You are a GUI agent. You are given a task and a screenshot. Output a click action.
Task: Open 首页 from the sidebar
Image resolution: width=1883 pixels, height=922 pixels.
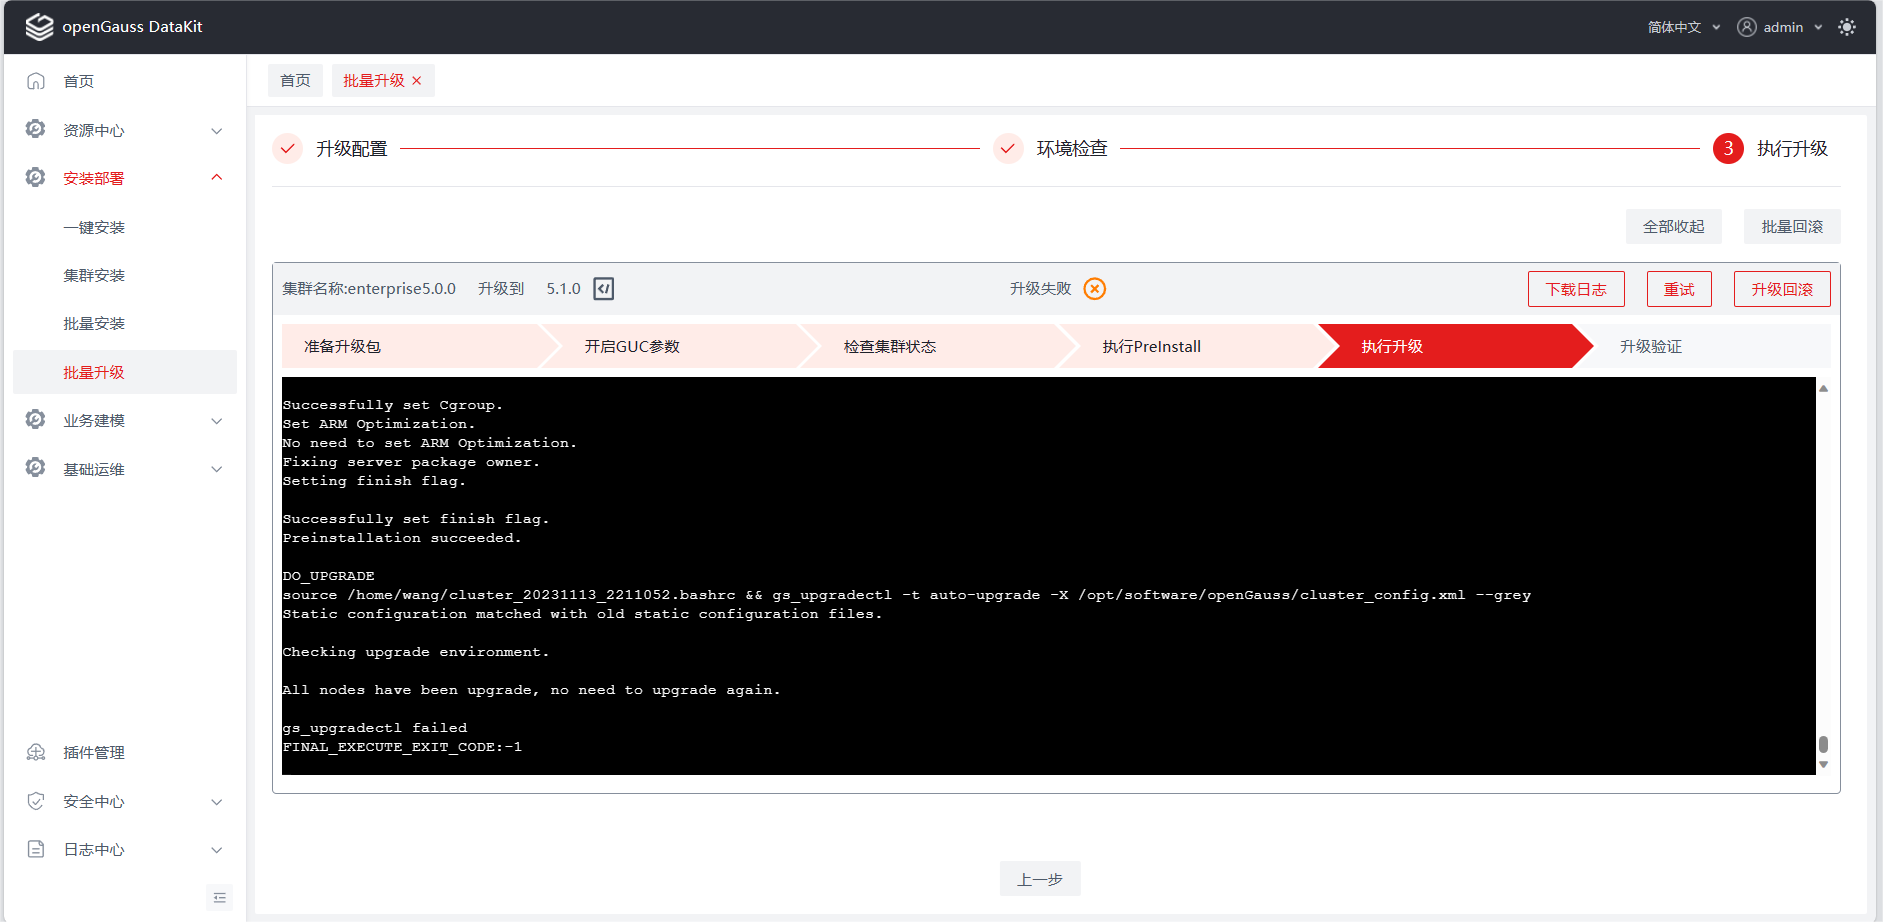tap(79, 82)
